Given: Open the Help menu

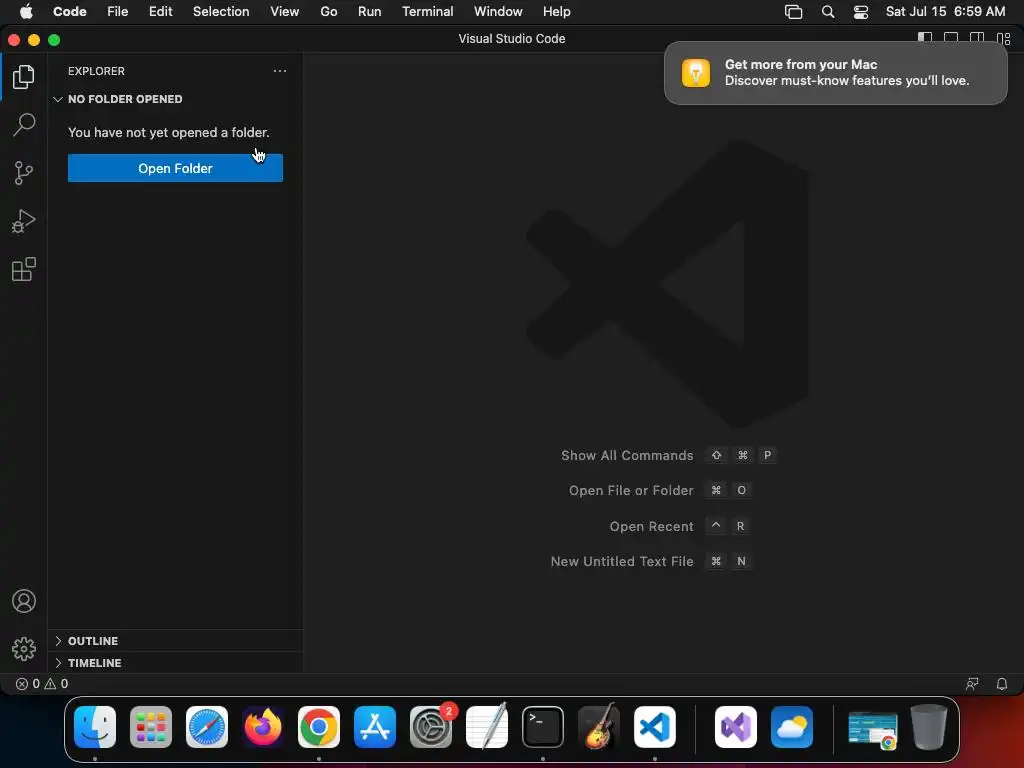Looking at the screenshot, I should (x=556, y=12).
